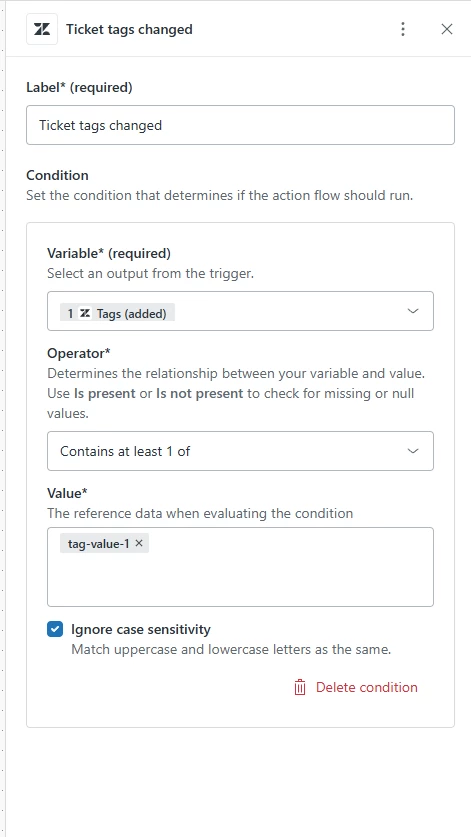Click into the Label text field
The width and height of the screenshot is (471, 837).
point(240,125)
